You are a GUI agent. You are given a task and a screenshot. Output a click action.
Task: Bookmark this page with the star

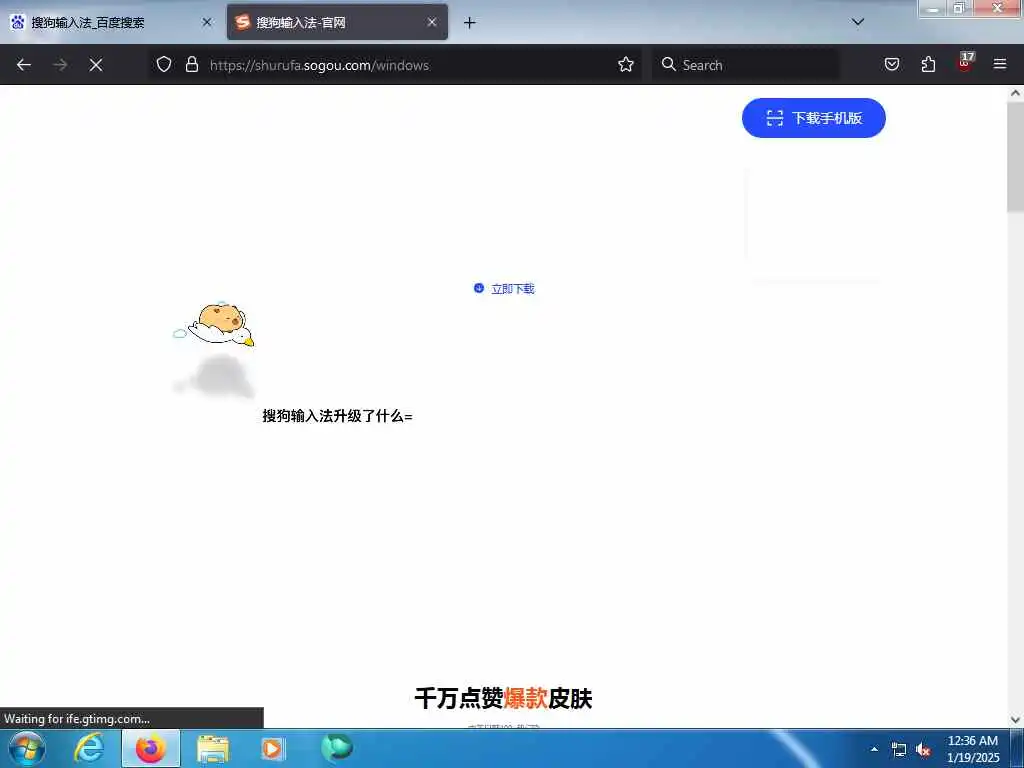point(626,64)
